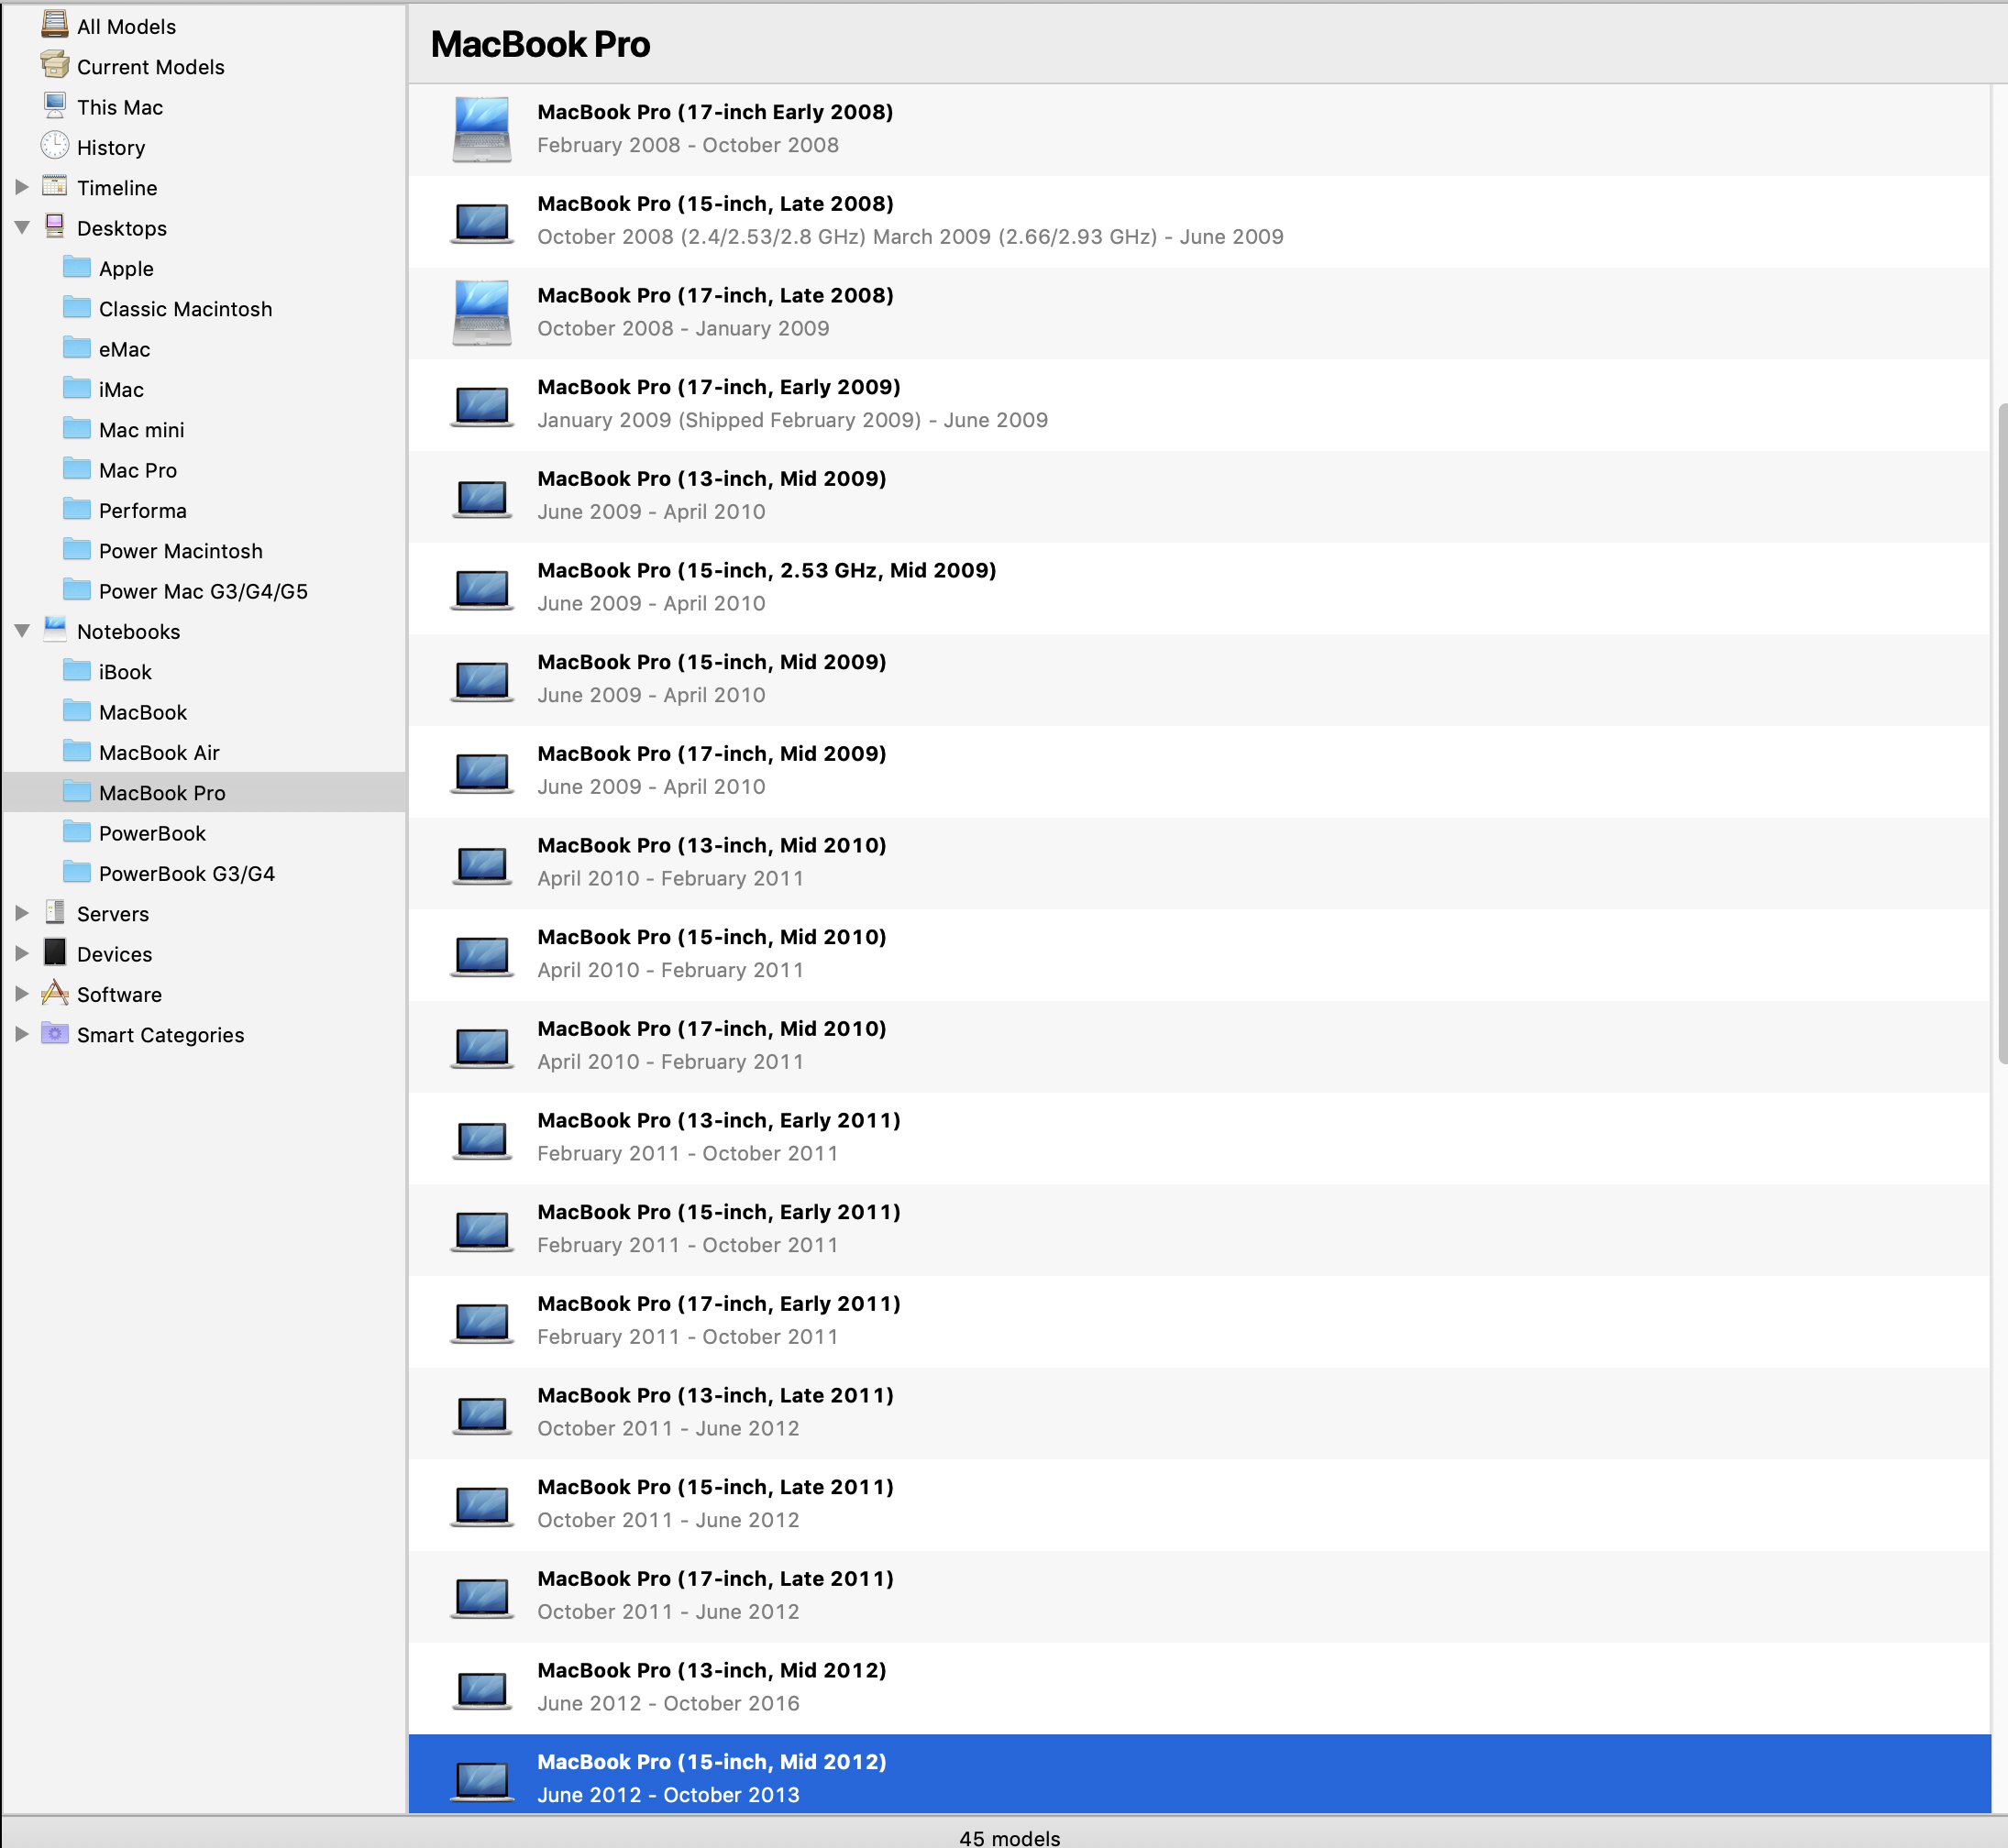
Task: Expand the Software disclosure triangle
Action: [22, 994]
